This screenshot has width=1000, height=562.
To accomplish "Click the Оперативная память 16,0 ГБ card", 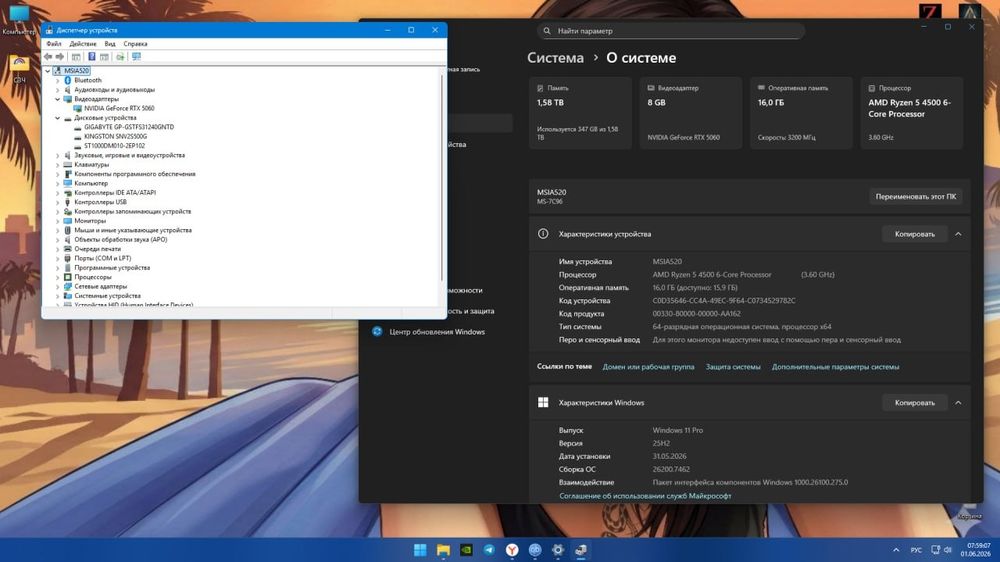I will (x=801, y=113).
